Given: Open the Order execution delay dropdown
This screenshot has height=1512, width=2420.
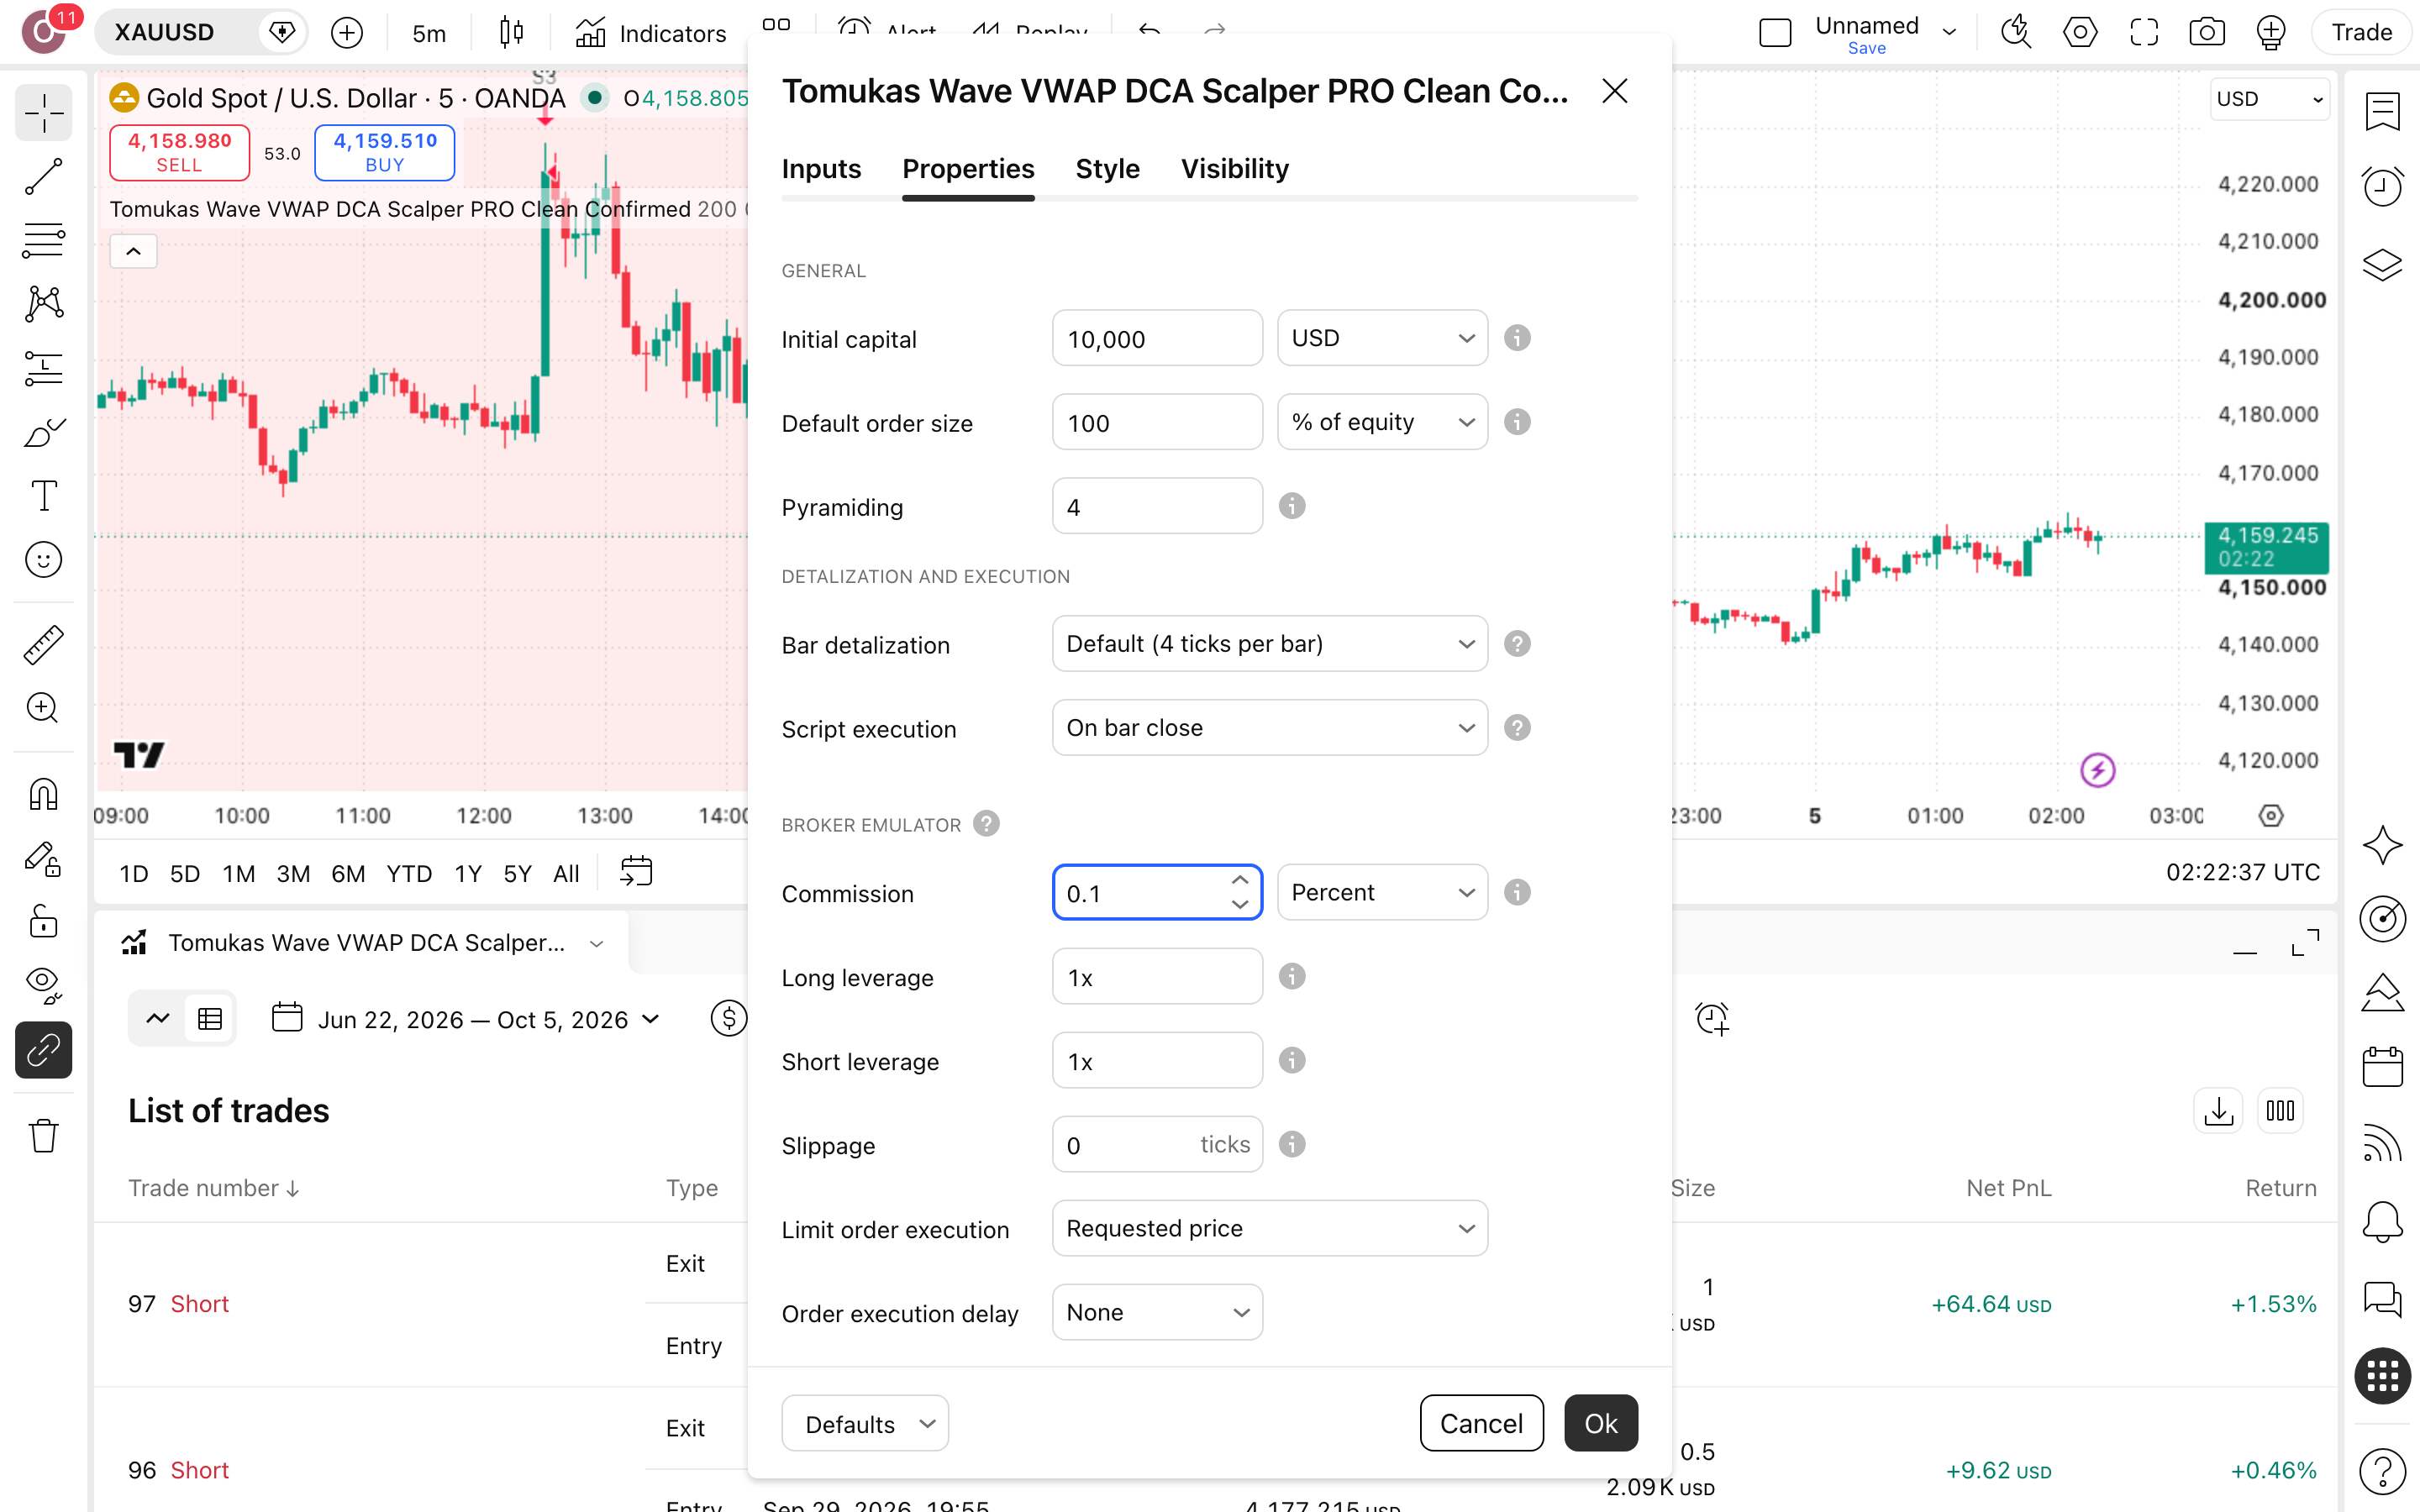Looking at the screenshot, I should click(1157, 1312).
